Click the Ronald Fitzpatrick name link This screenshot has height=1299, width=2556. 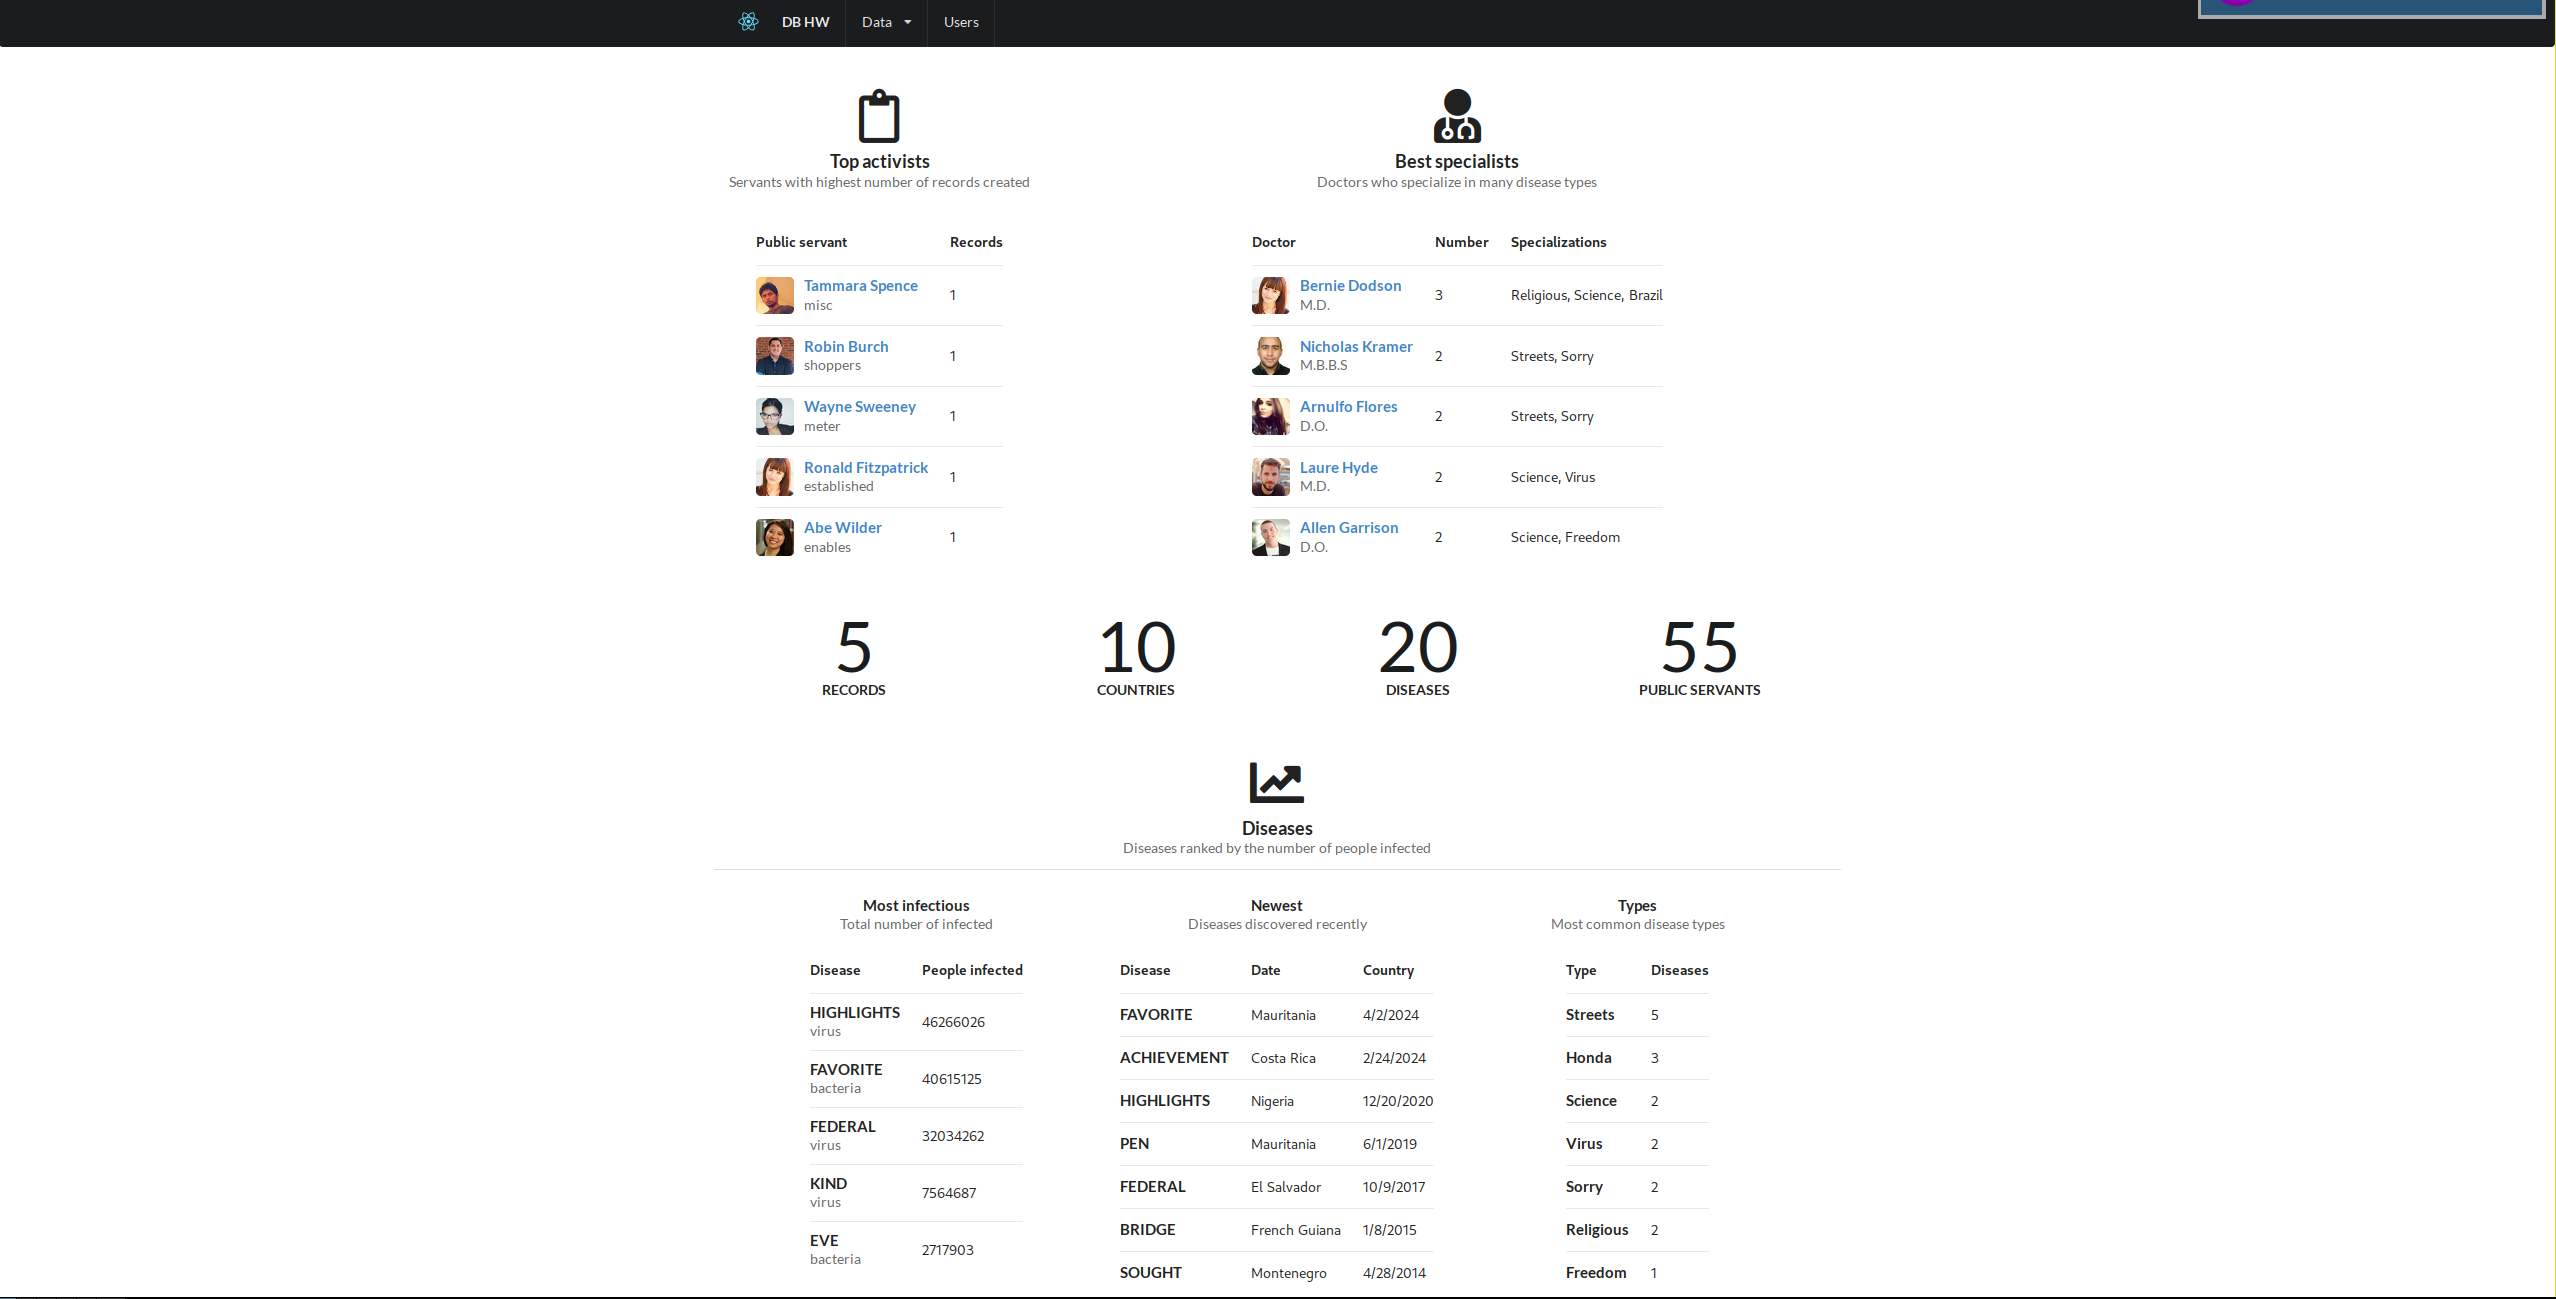click(x=865, y=468)
